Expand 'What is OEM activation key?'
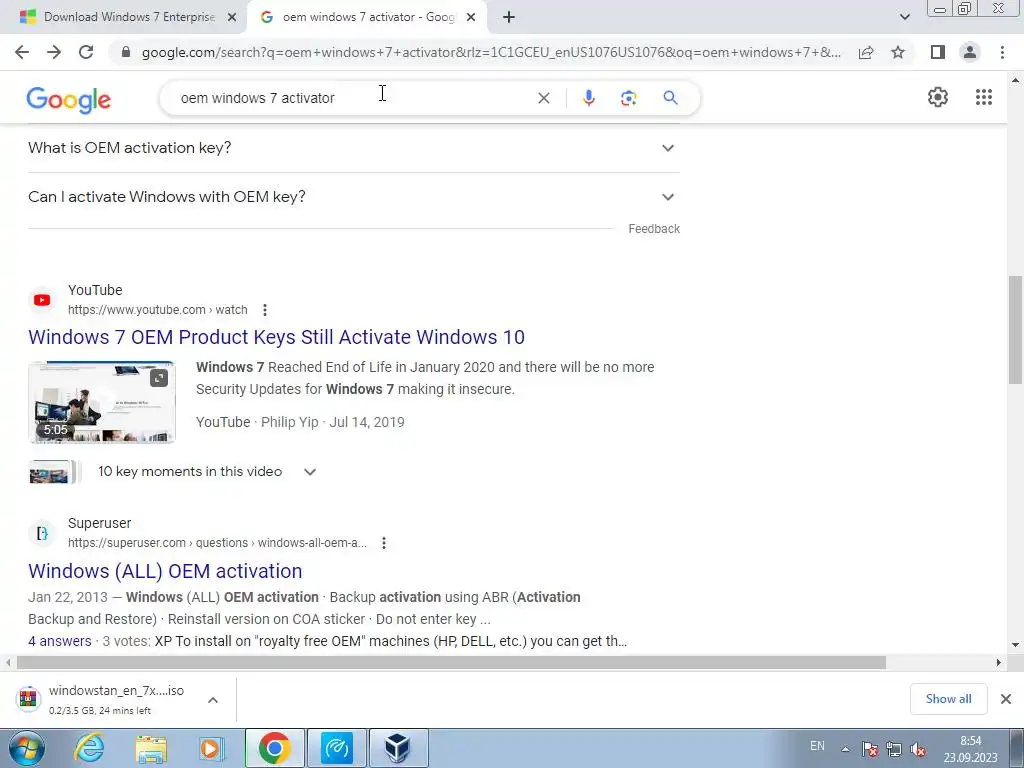Viewport: 1024px width, 768px height. click(x=353, y=148)
